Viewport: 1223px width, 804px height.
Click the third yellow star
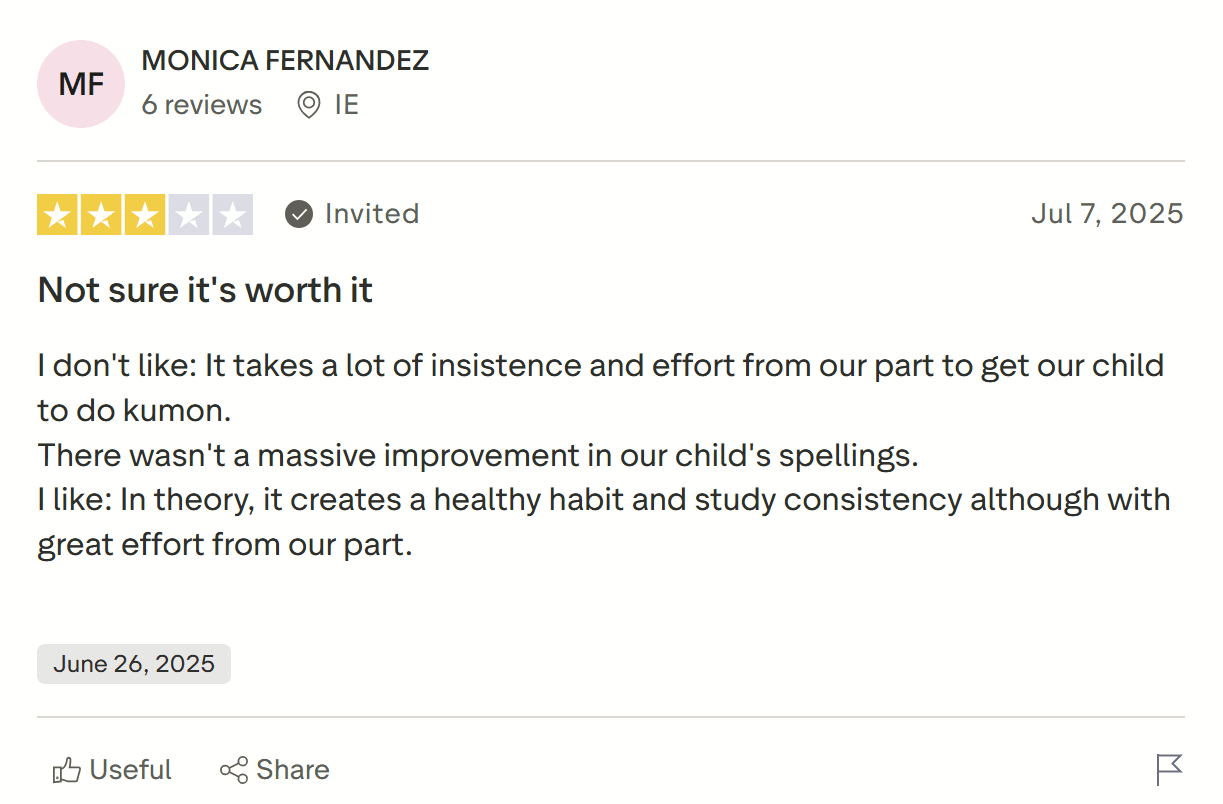145,215
